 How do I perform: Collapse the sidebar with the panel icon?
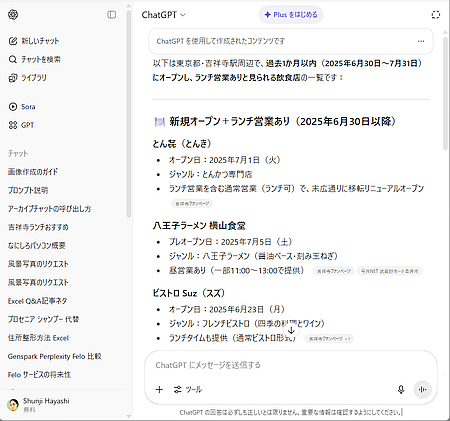point(112,15)
